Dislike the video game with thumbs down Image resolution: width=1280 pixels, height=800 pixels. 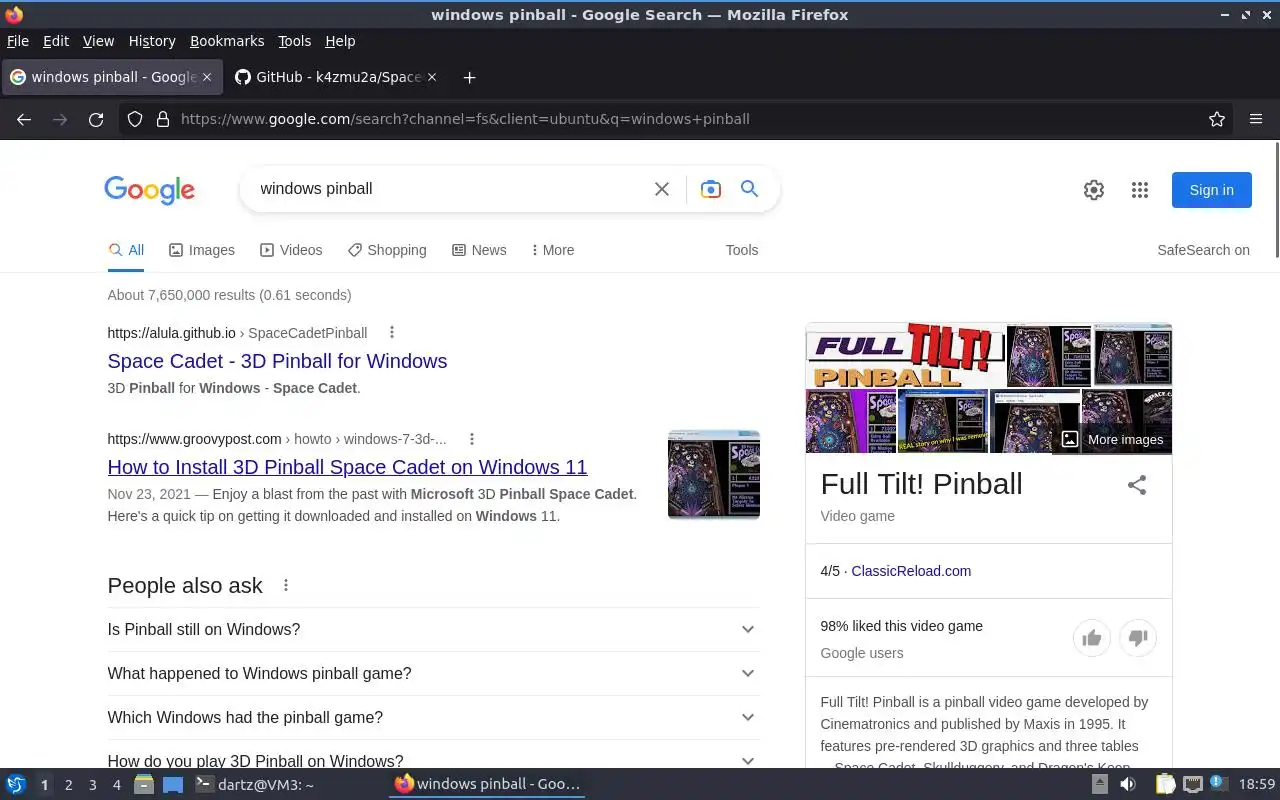(1138, 638)
